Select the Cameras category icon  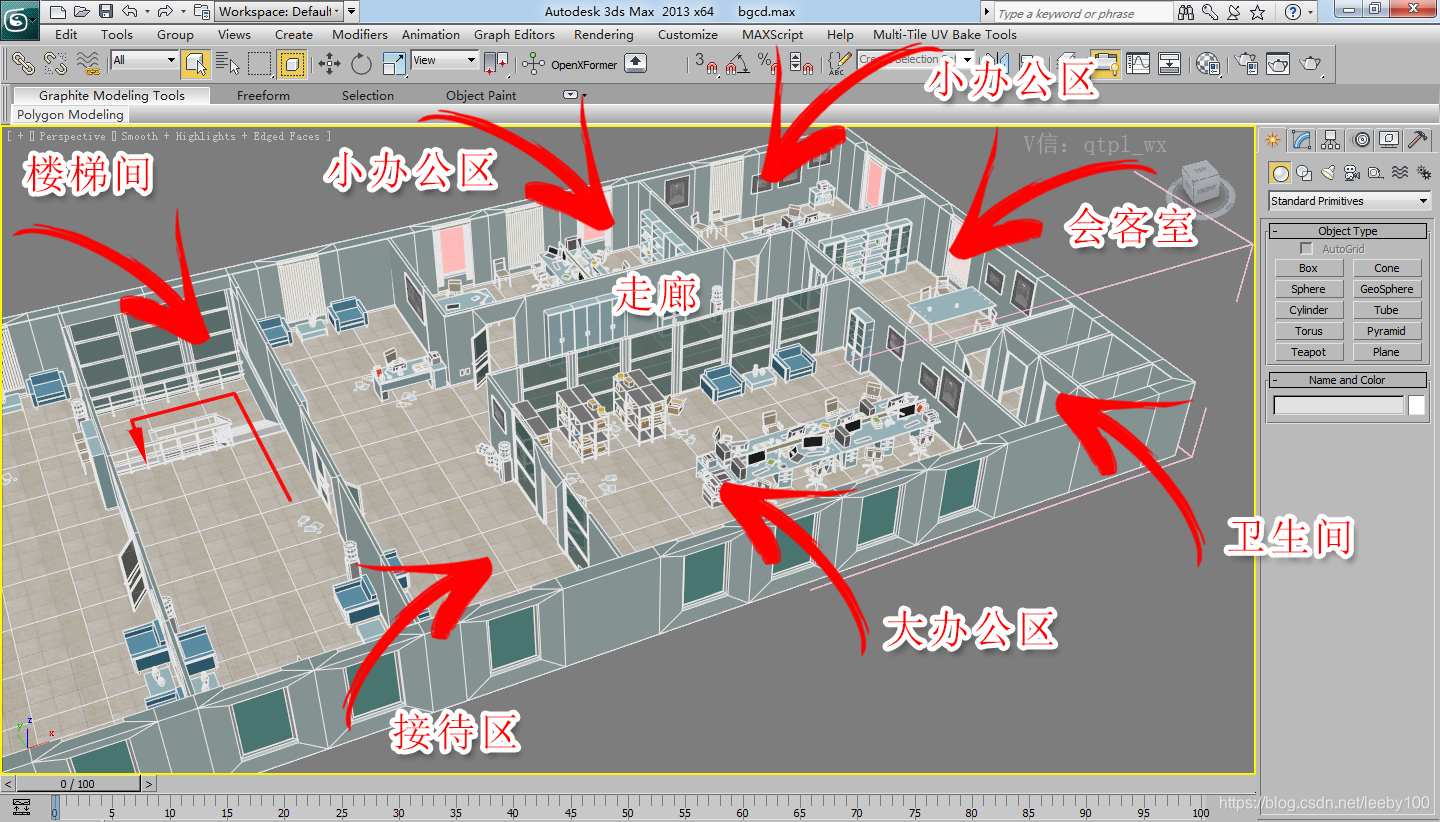point(1352,172)
